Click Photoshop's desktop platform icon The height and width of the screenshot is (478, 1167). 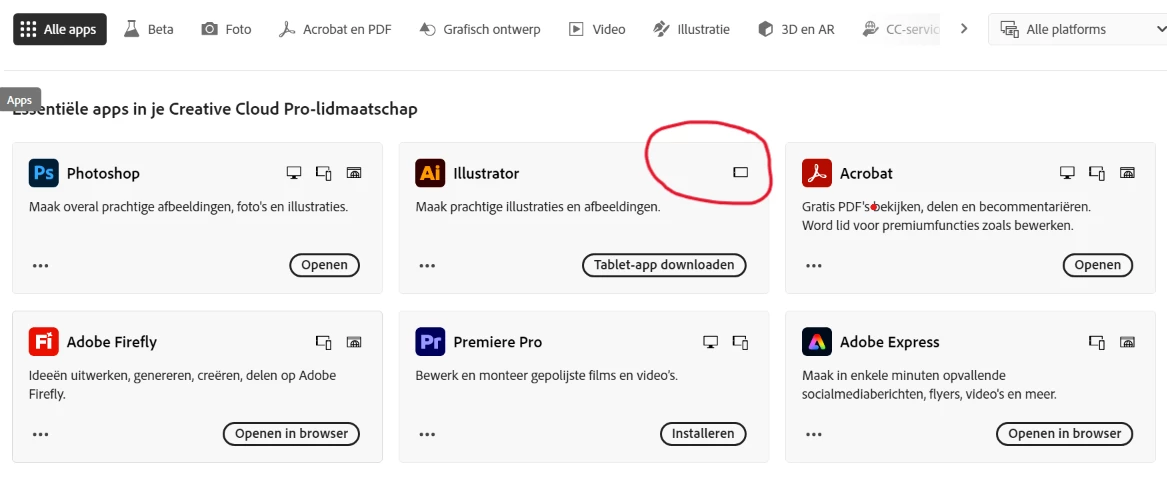294,173
